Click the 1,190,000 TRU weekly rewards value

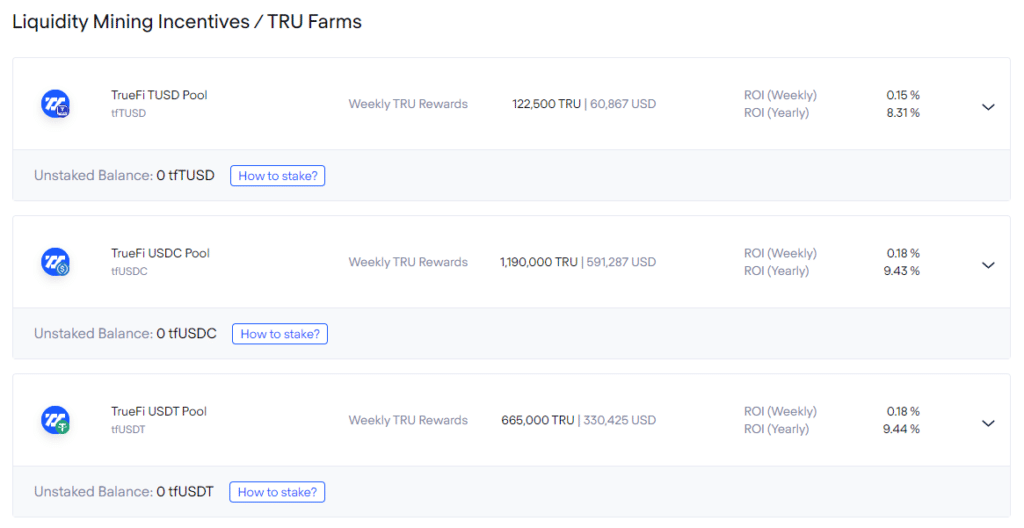tap(539, 262)
